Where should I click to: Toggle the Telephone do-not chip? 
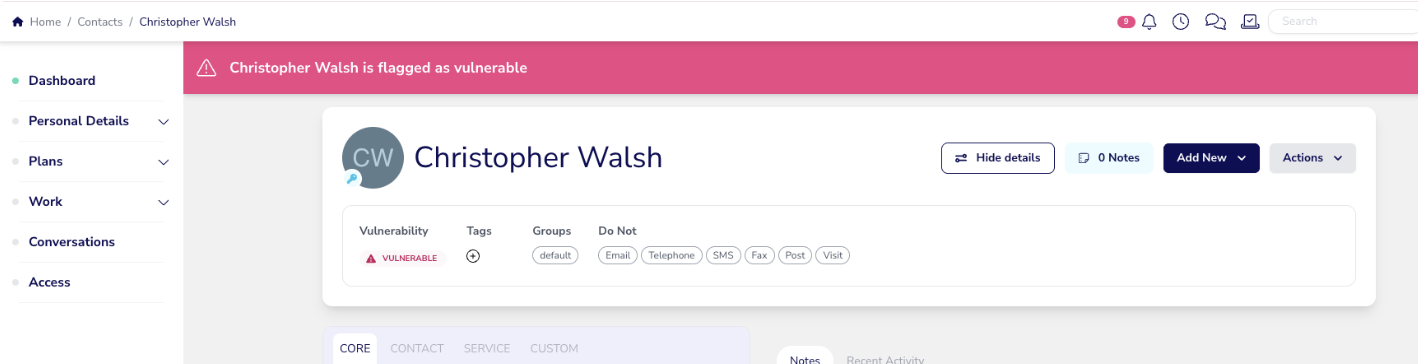point(671,256)
